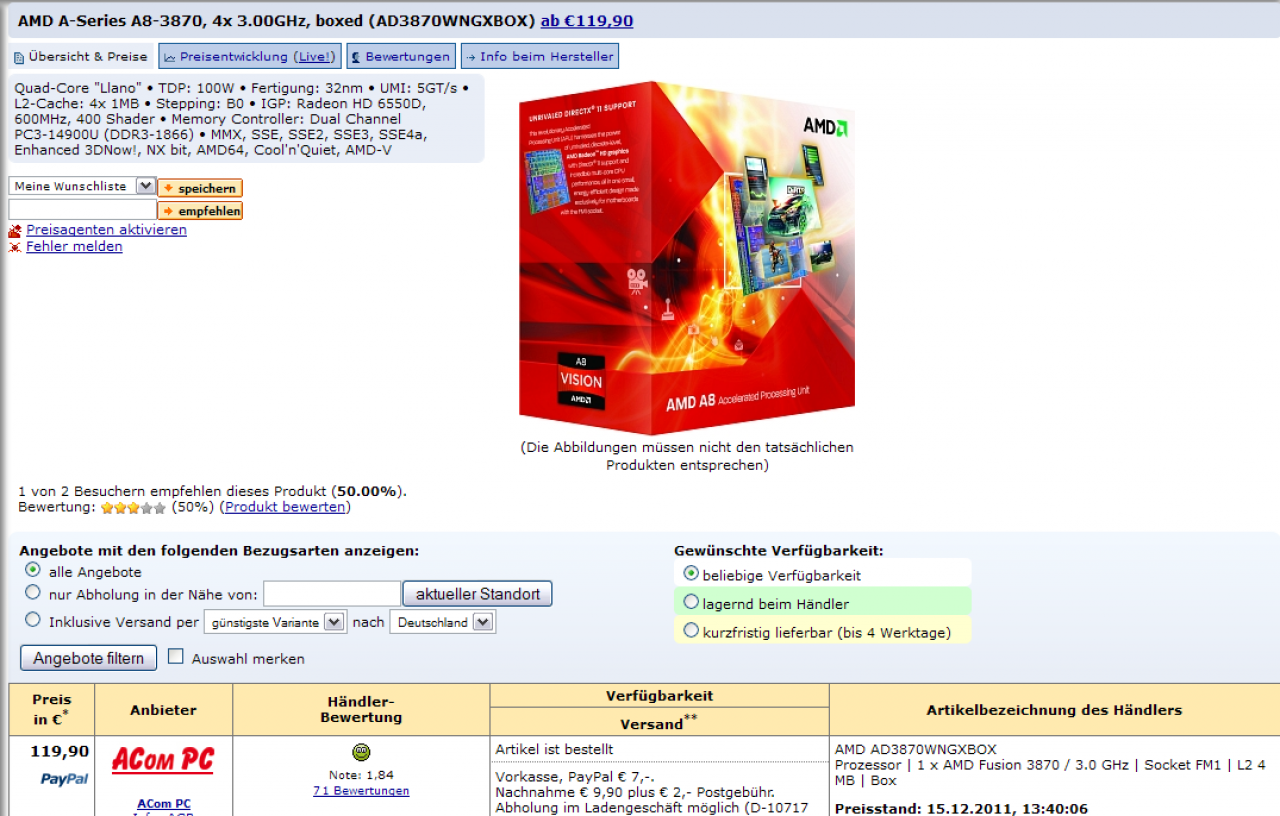Select the 'alle Angebote' radio option
The image size is (1280, 816).
click(33, 570)
